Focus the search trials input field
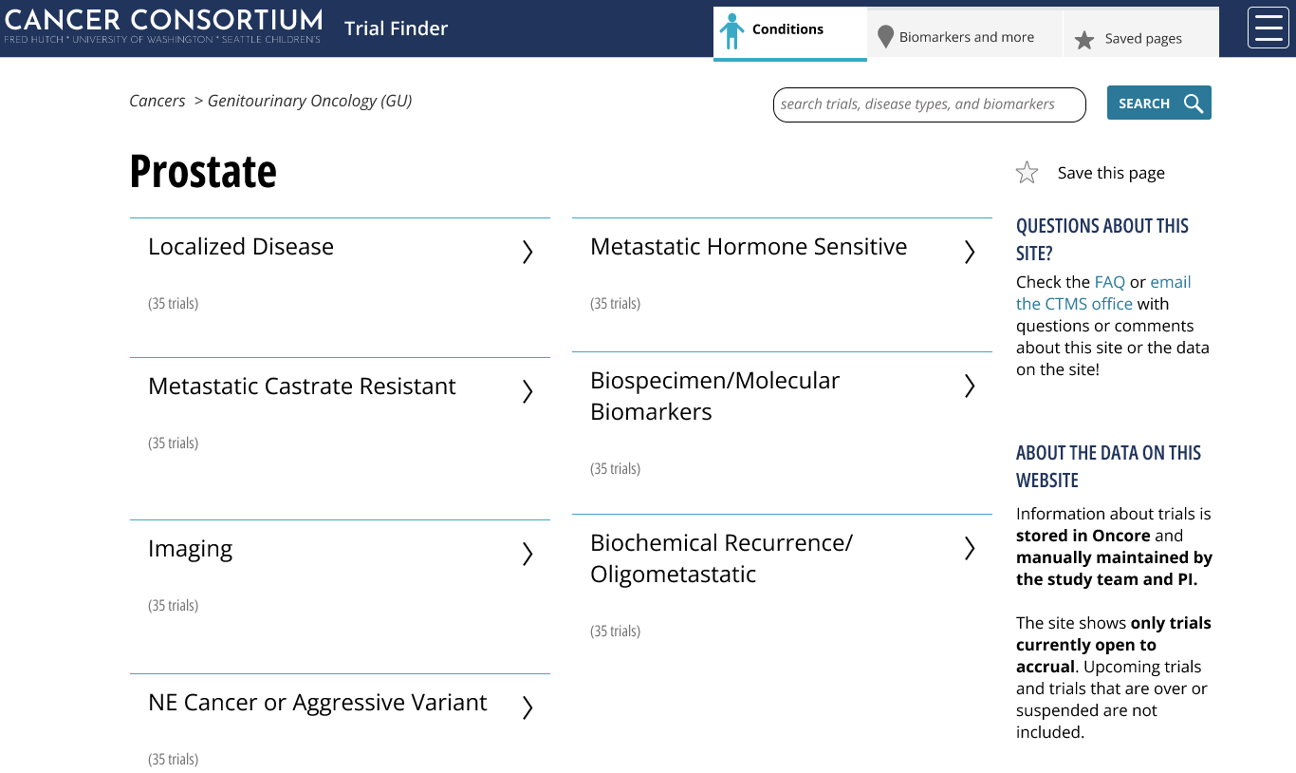 928,104
